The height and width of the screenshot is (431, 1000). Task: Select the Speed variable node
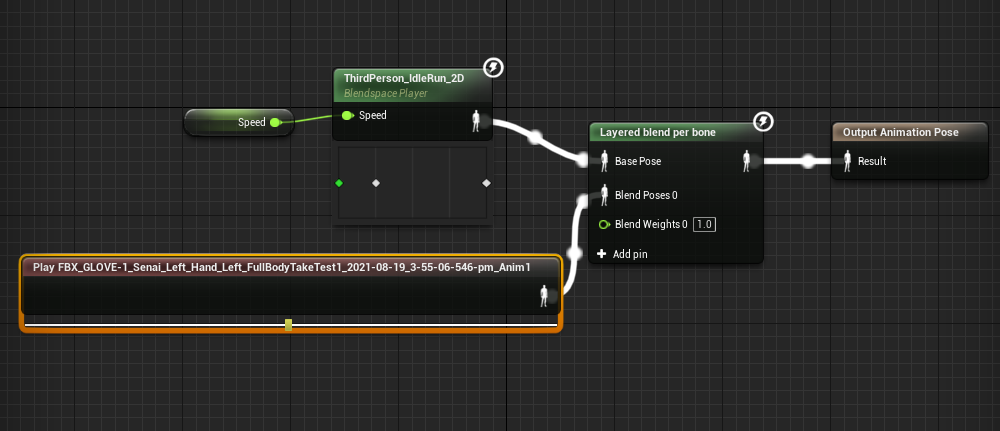239,122
